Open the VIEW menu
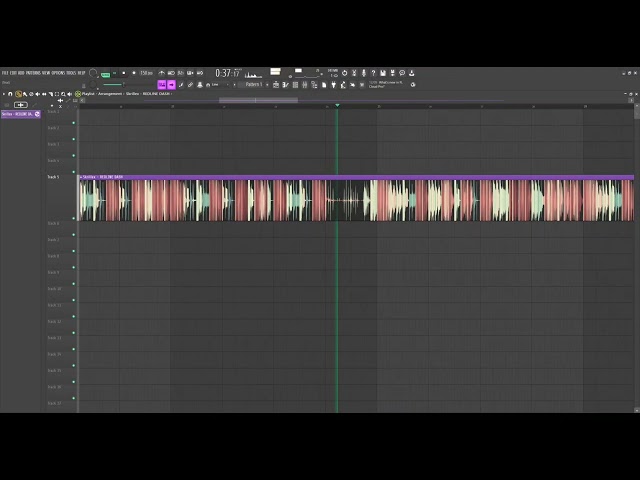 click(x=46, y=73)
